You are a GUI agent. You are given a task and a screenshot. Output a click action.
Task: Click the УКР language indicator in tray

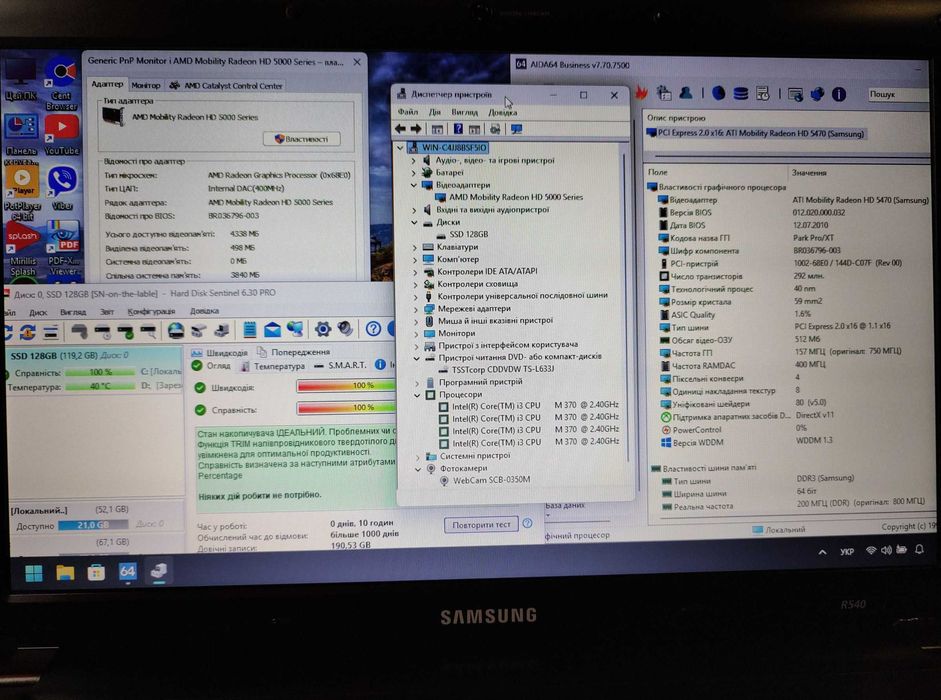(x=847, y=552)
